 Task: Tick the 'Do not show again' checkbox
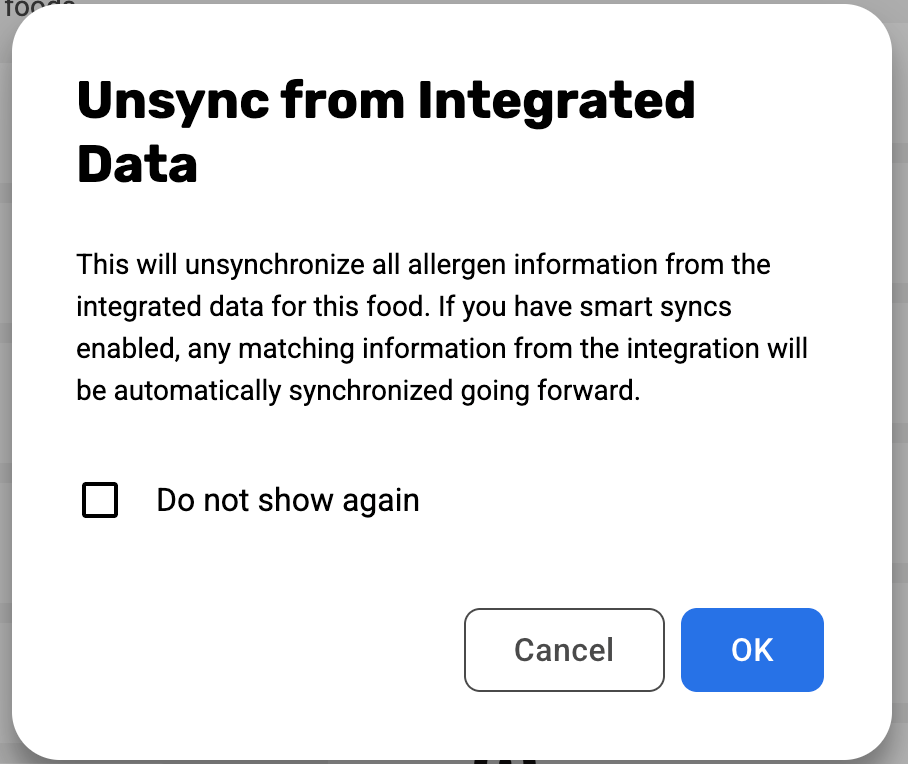click(100, 500)
